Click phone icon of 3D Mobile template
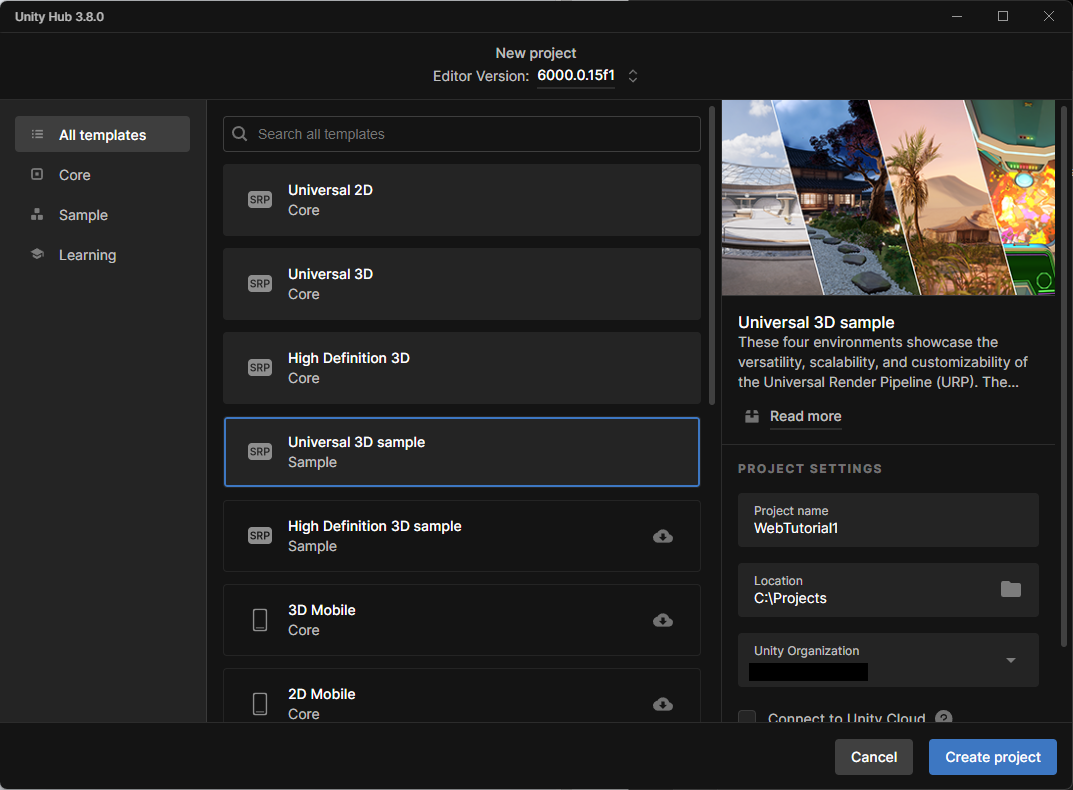The width and height of the screenshot is (1073, 790). [260, 620]
